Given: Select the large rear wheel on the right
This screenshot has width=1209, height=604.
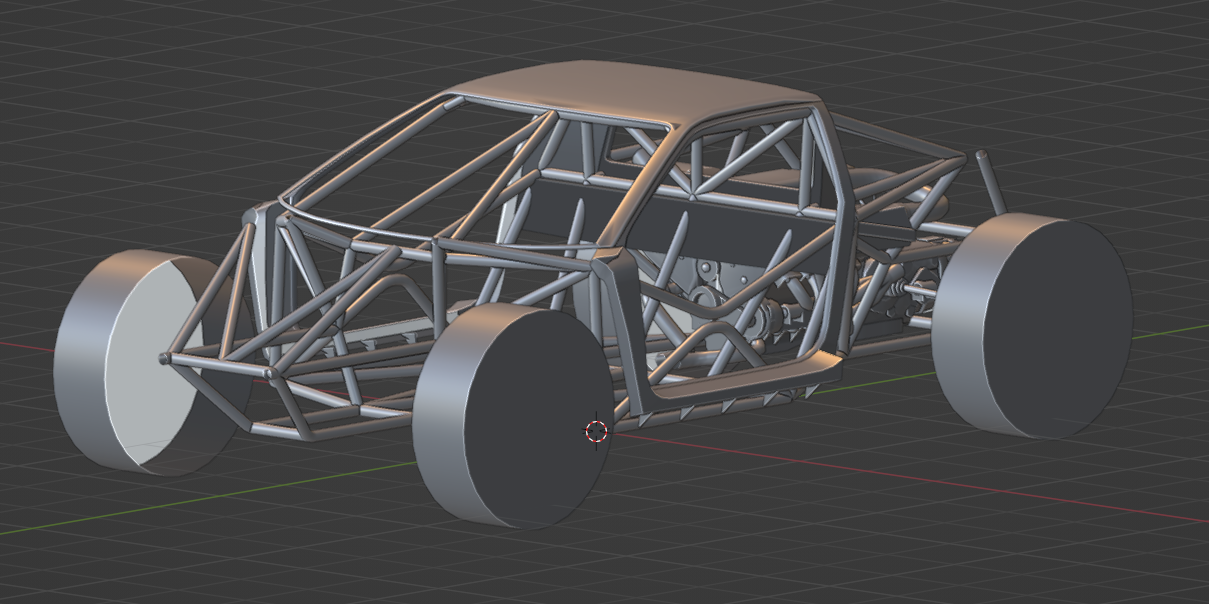Looking at the screenshot, I should coord(1032,325).
